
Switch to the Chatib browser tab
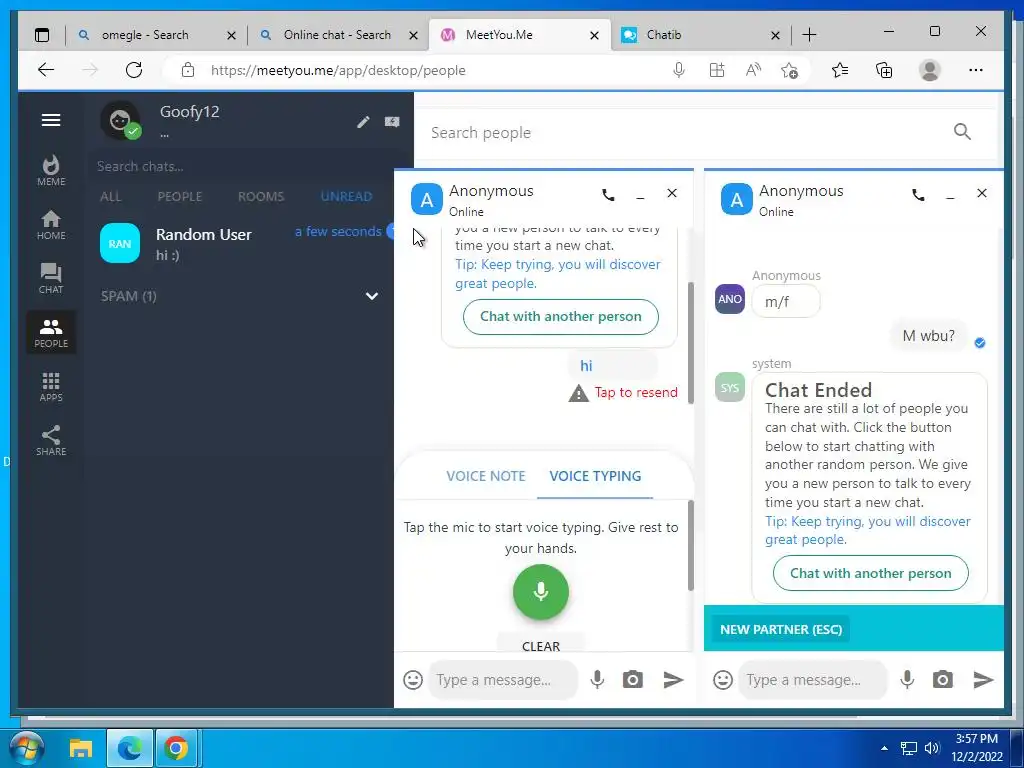pyautogui.click(x=701, y=35)
